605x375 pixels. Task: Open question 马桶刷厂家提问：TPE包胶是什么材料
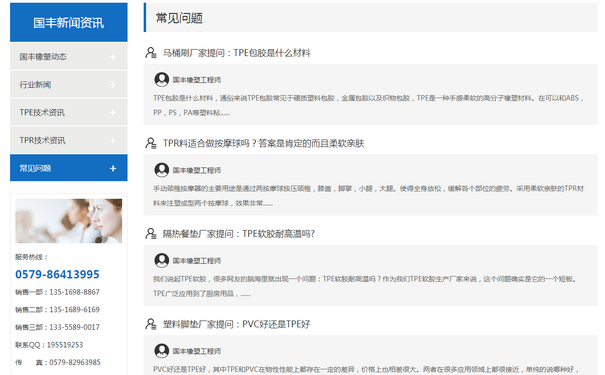click(236, 53)
